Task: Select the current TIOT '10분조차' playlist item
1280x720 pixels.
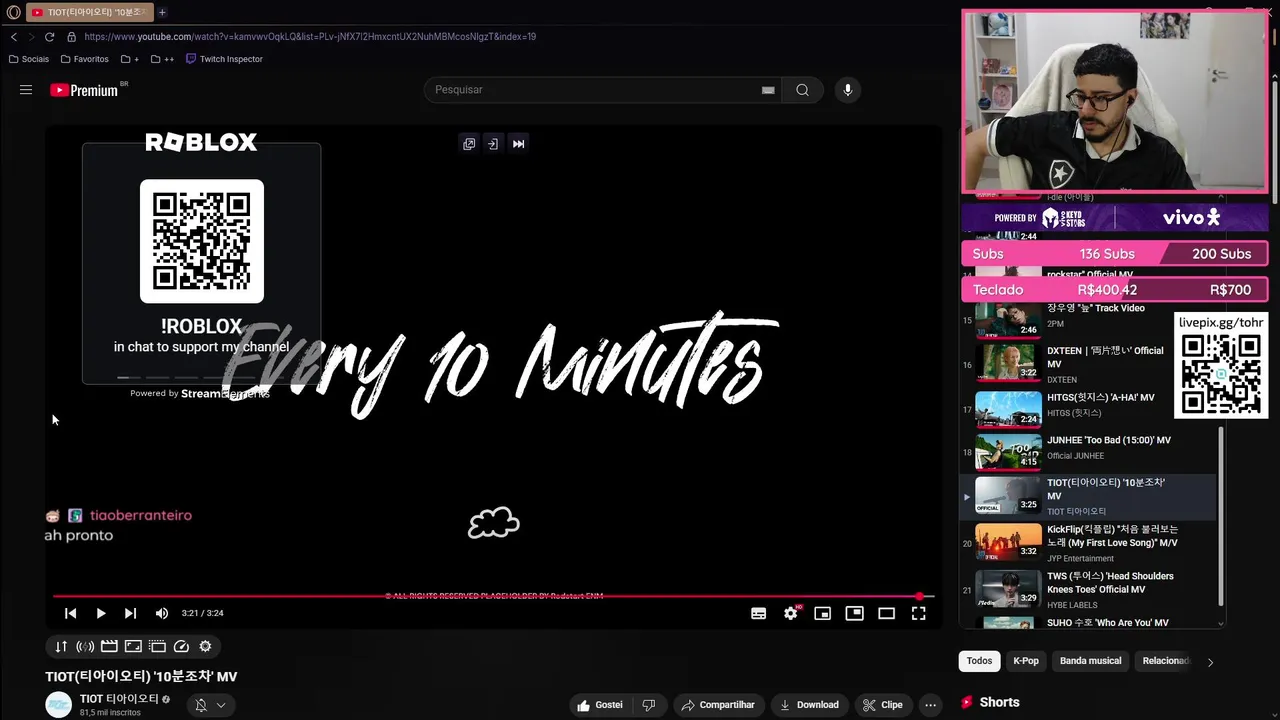Action: [x=1090, y=497]
